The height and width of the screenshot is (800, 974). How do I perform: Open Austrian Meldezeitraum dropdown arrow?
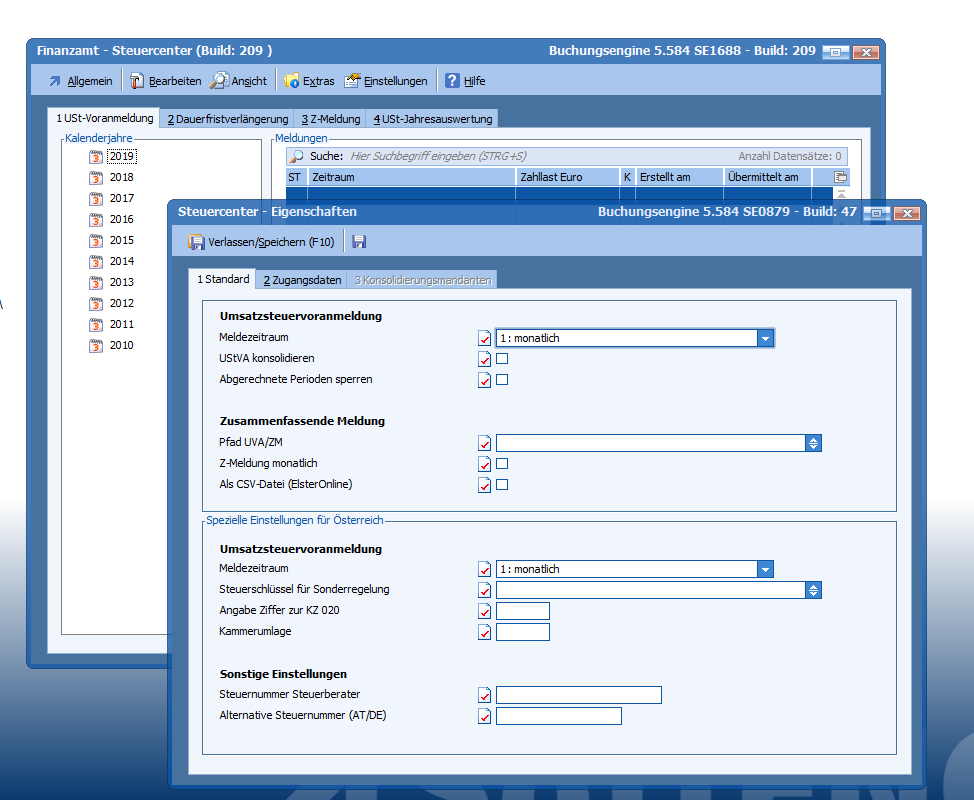pyautogui.click(x=765, y=570)
